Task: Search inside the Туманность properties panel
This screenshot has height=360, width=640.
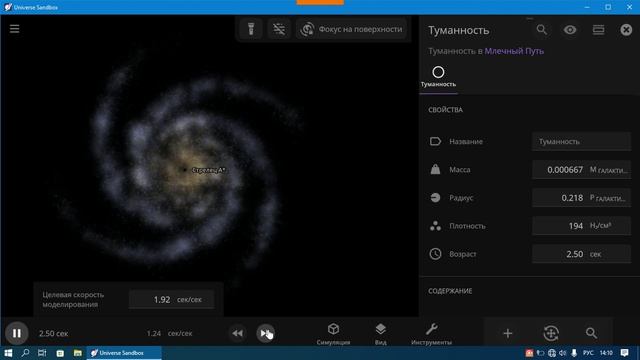Action: [542, 29]
